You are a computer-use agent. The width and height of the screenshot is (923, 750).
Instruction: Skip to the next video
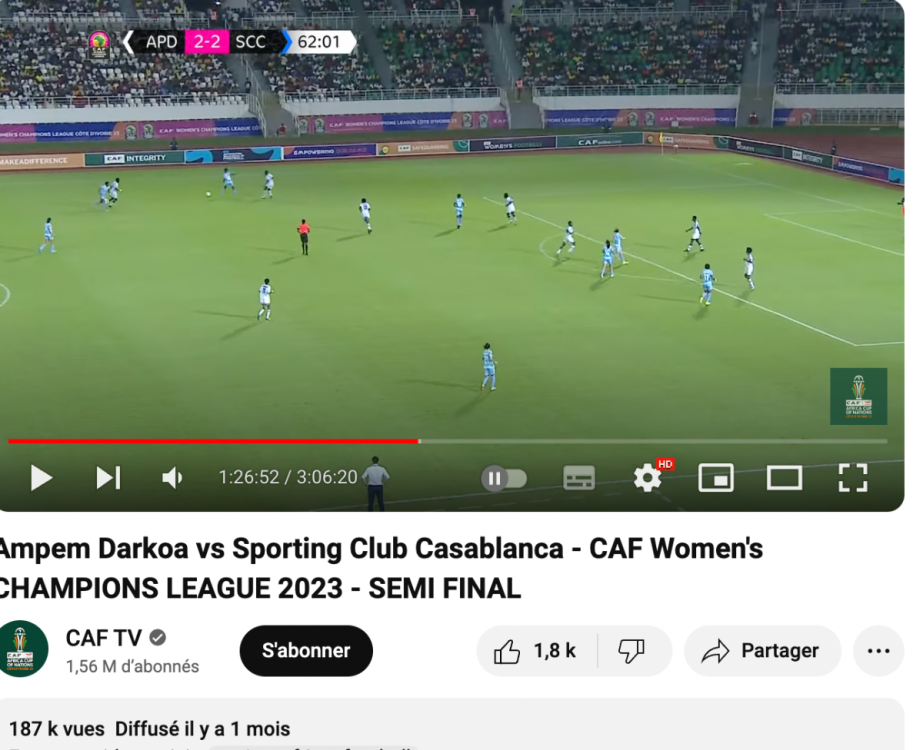(x=108, y=477)
